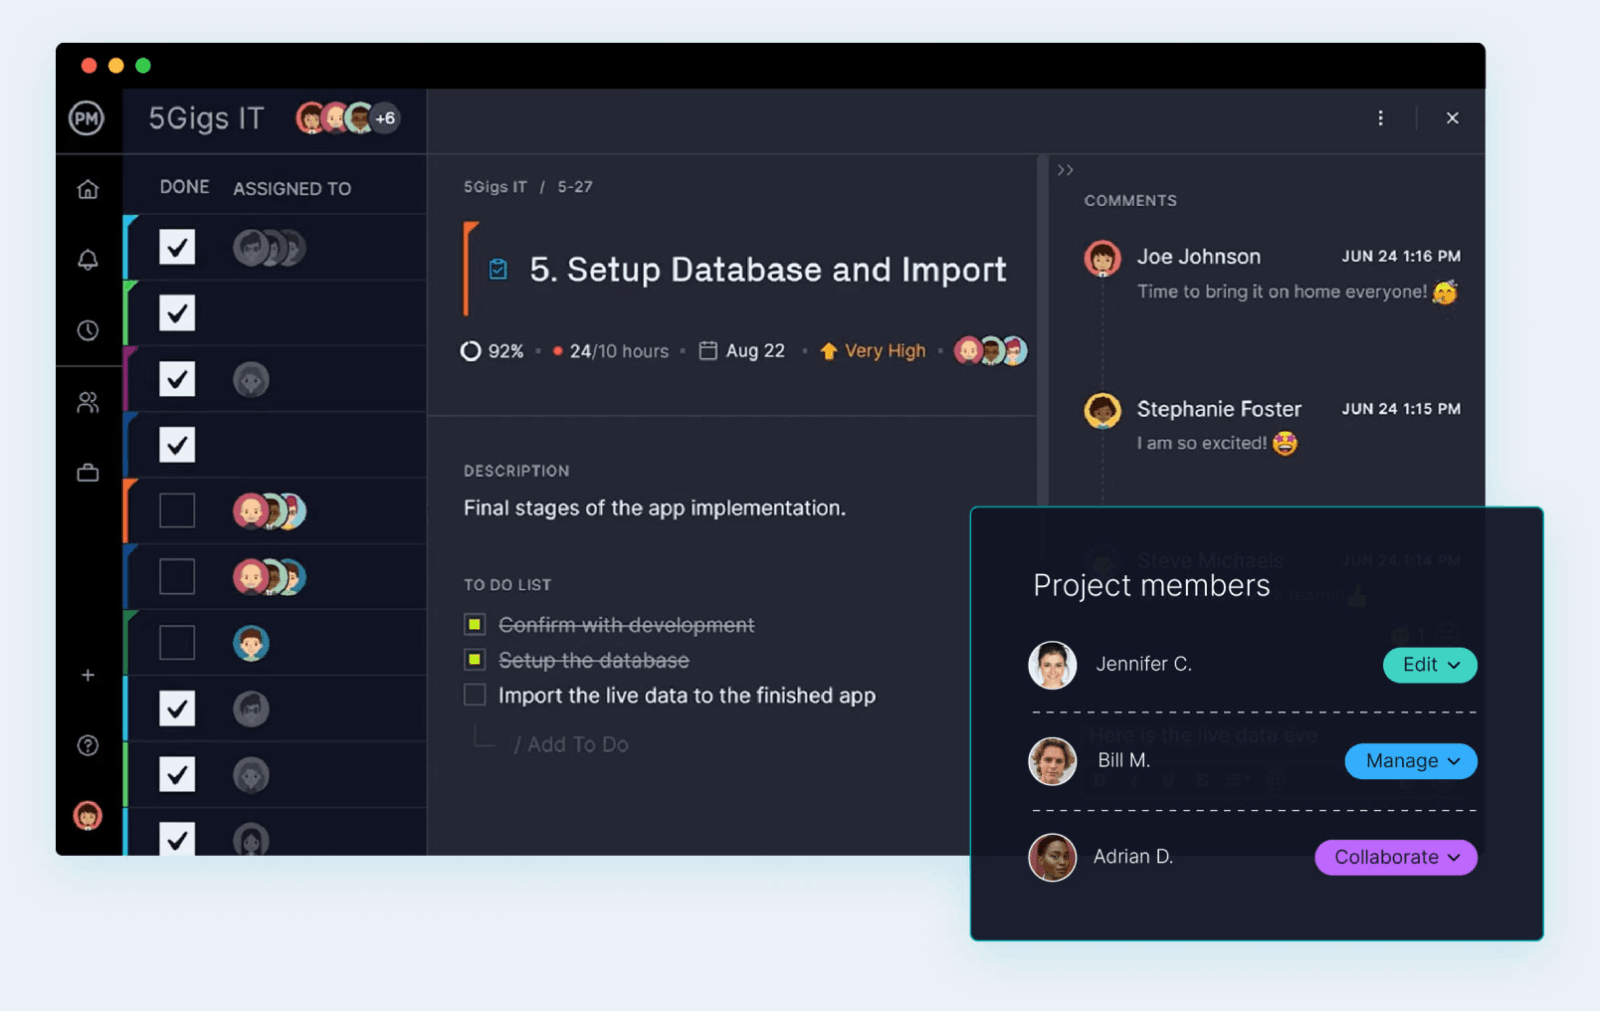Check 'Import the live data' to-do item
1600x1011 pixels.
475,695
